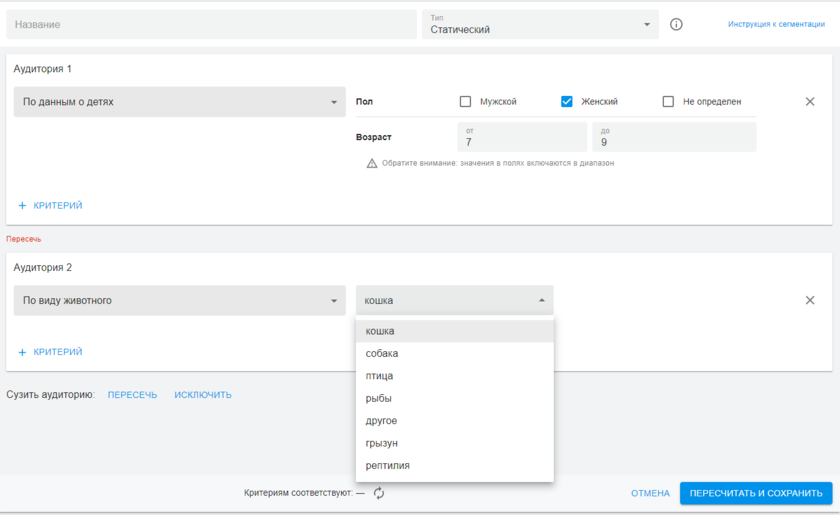This screenshot has width=840, height=515.
Task: Click the refresh icon near Критериям соответствуют
Action: (x=379, y=493)
